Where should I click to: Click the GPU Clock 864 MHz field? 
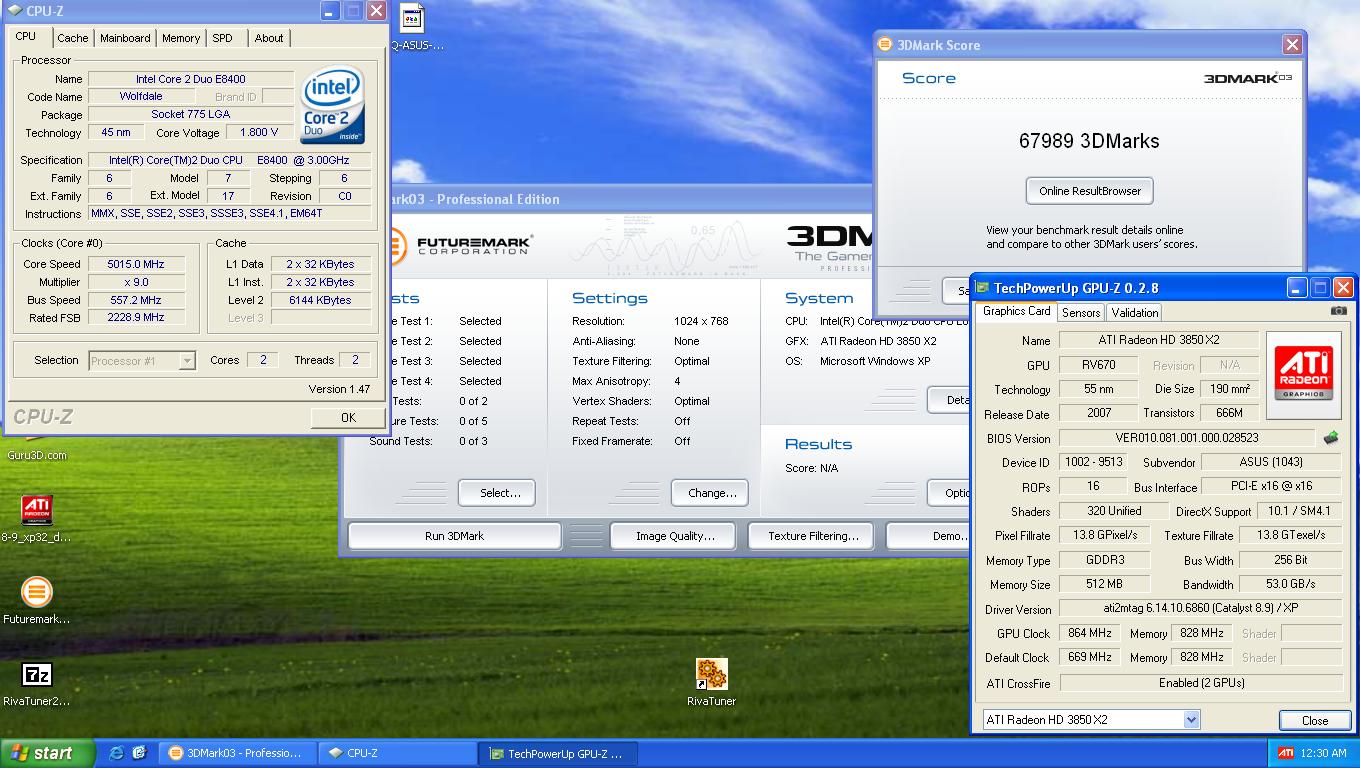1089,634
